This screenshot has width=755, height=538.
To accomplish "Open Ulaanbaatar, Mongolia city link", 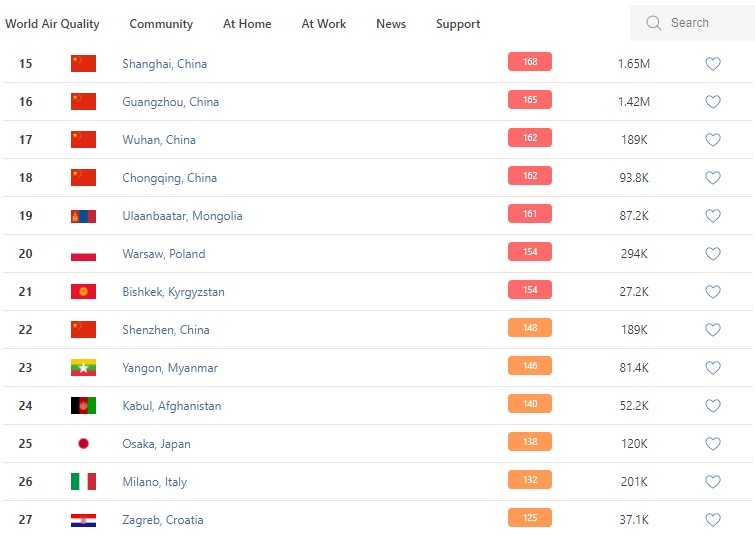I will [x=182, y=216].
